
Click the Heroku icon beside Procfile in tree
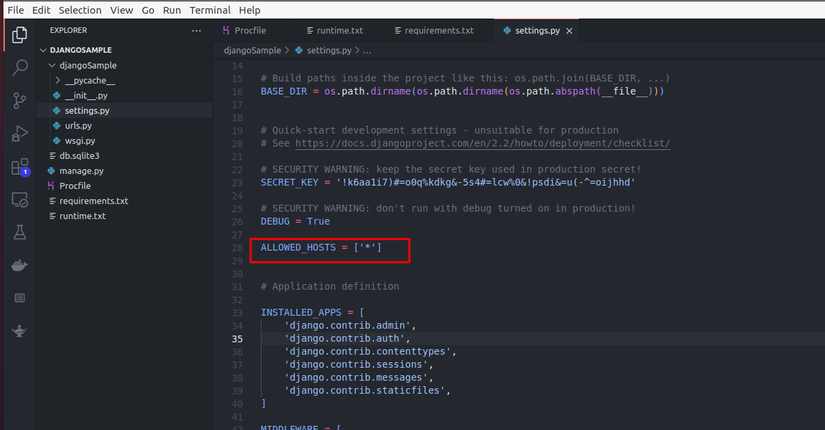coord(51,186)
